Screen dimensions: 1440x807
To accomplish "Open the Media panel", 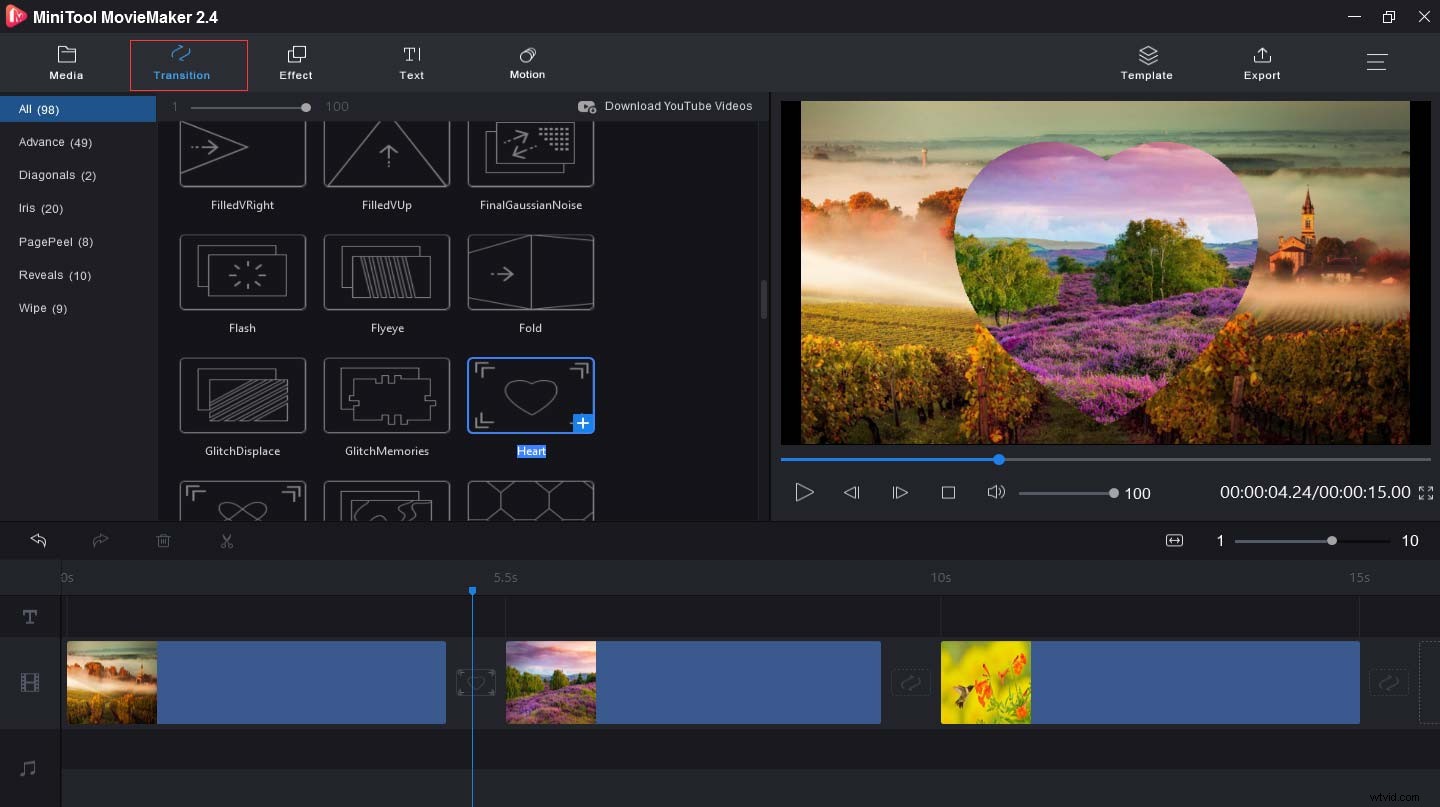I will [66, 63].
